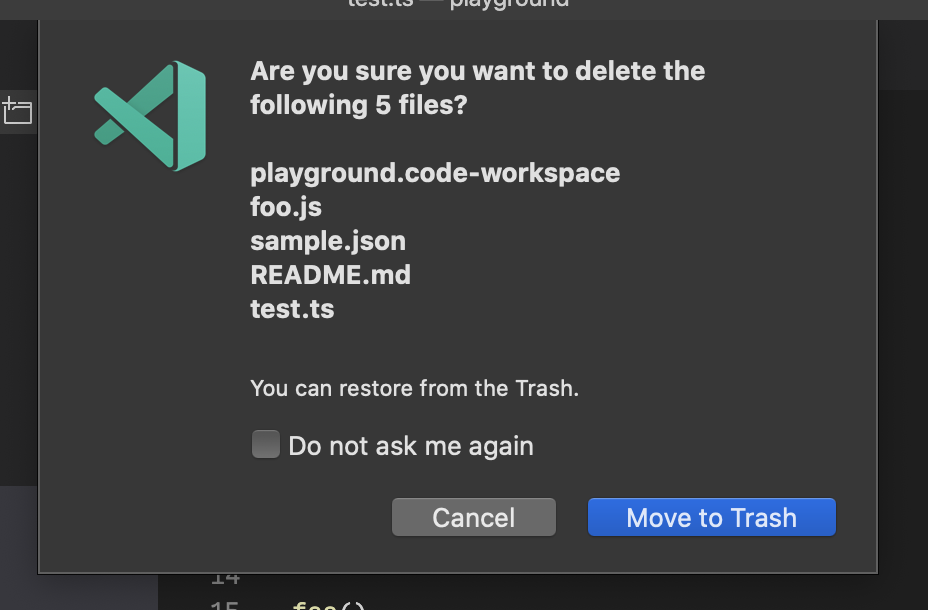The image size is (928, 610).
Task: Select README.md in the file list
Action: pyautogui.click(x=330, y=275)
